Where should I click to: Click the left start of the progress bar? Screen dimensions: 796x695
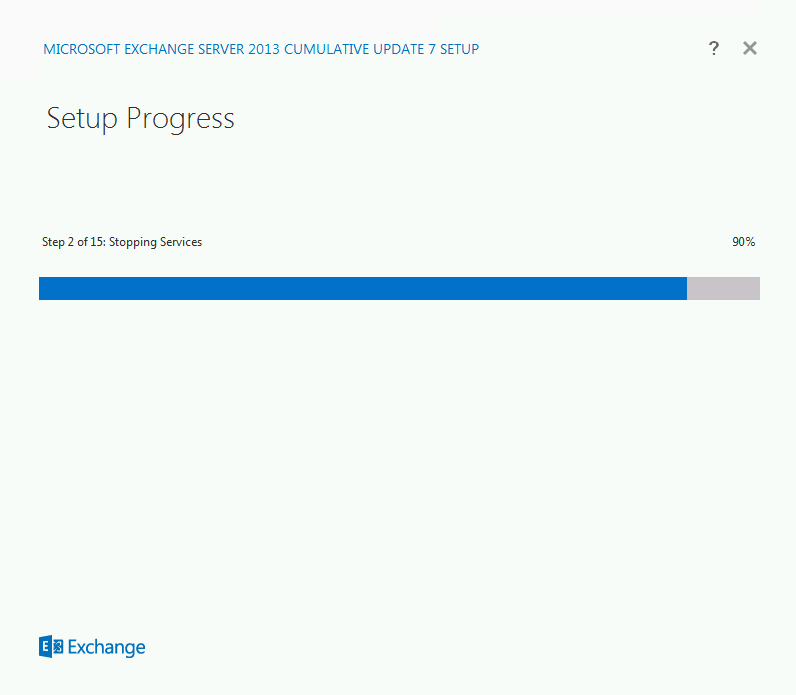(x=42, y=288)
